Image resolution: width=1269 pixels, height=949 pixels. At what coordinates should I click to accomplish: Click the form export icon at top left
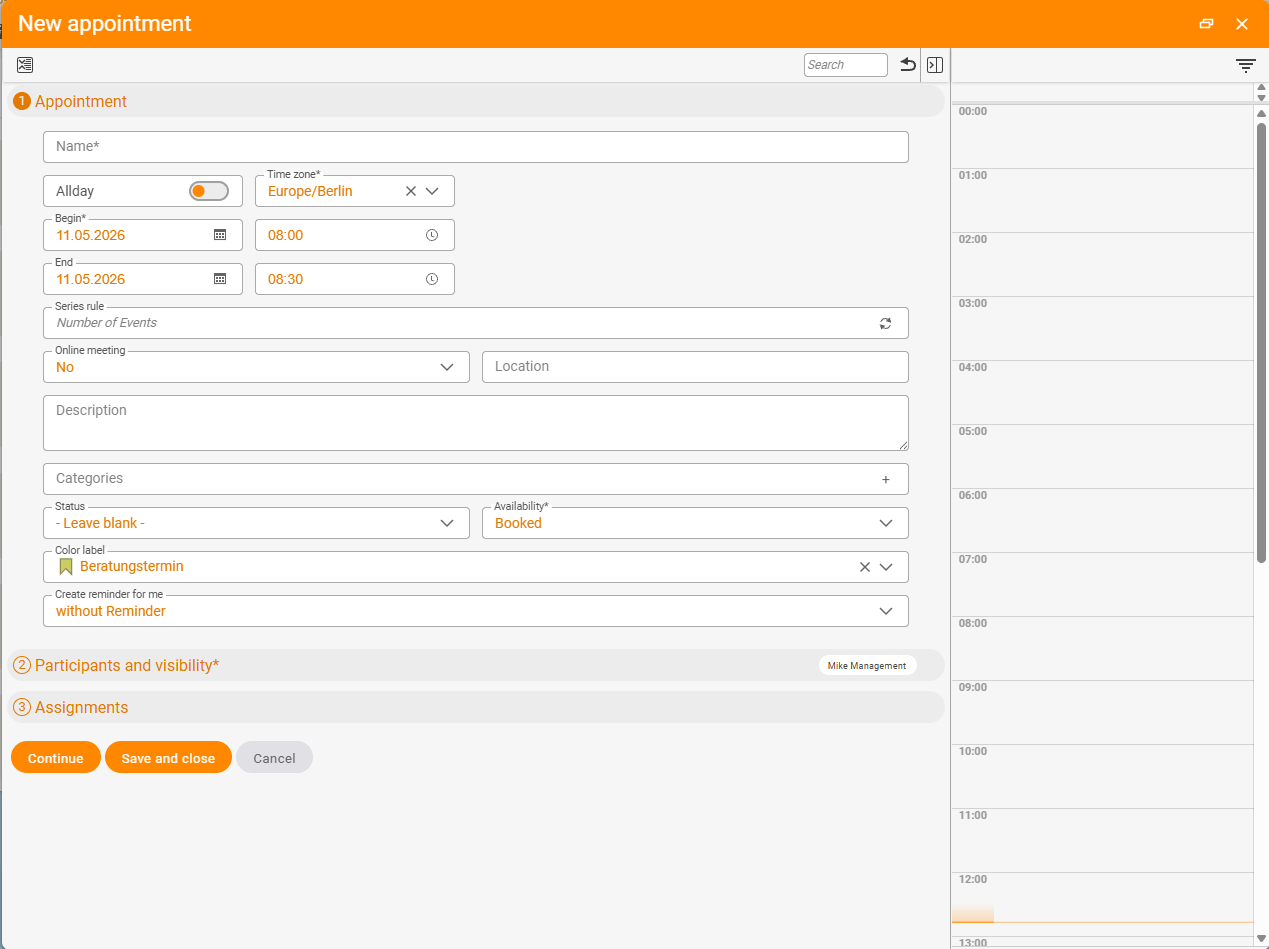(x=25, y=65)
